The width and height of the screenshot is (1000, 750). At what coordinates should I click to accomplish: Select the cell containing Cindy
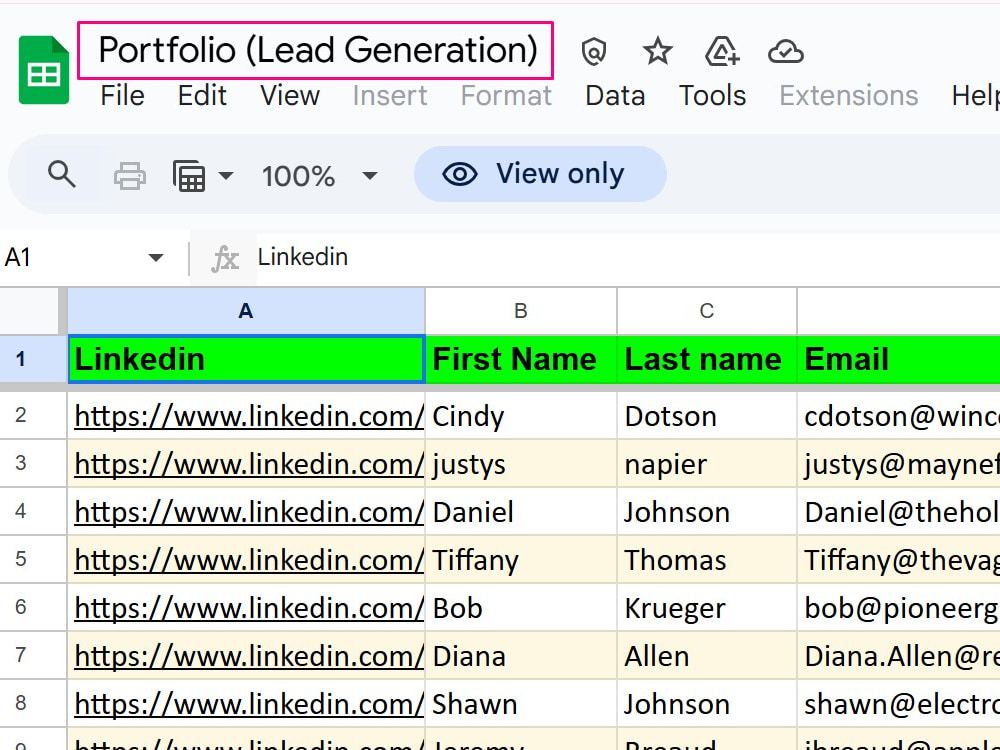(x=521, y=415)
